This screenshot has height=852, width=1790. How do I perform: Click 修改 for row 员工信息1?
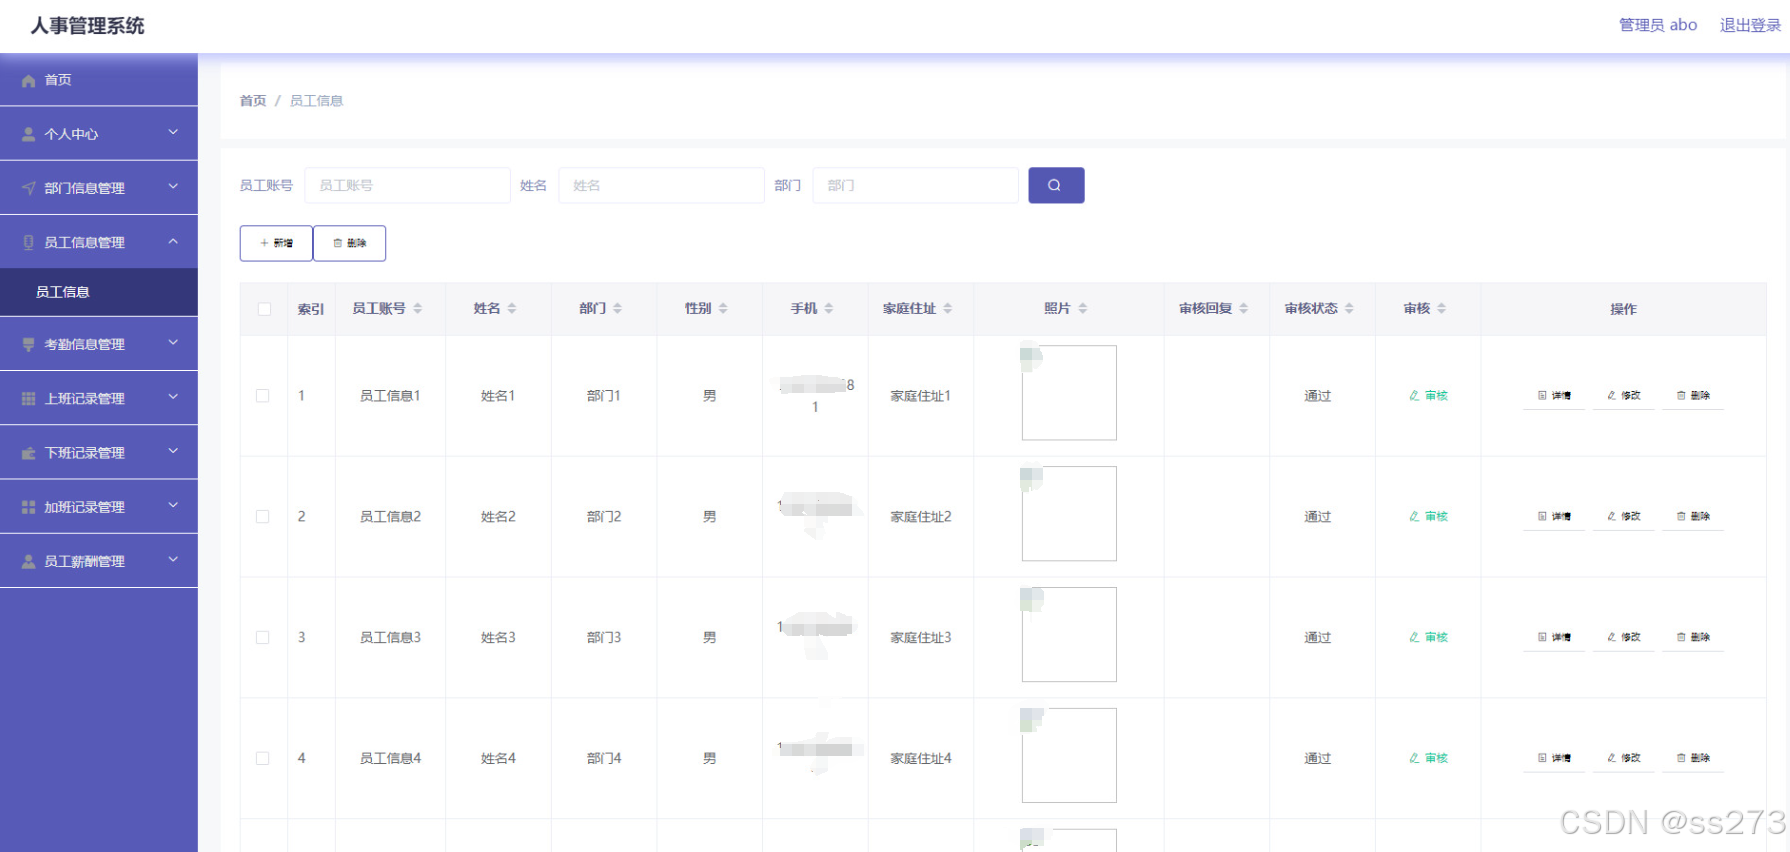point(1624,396)
